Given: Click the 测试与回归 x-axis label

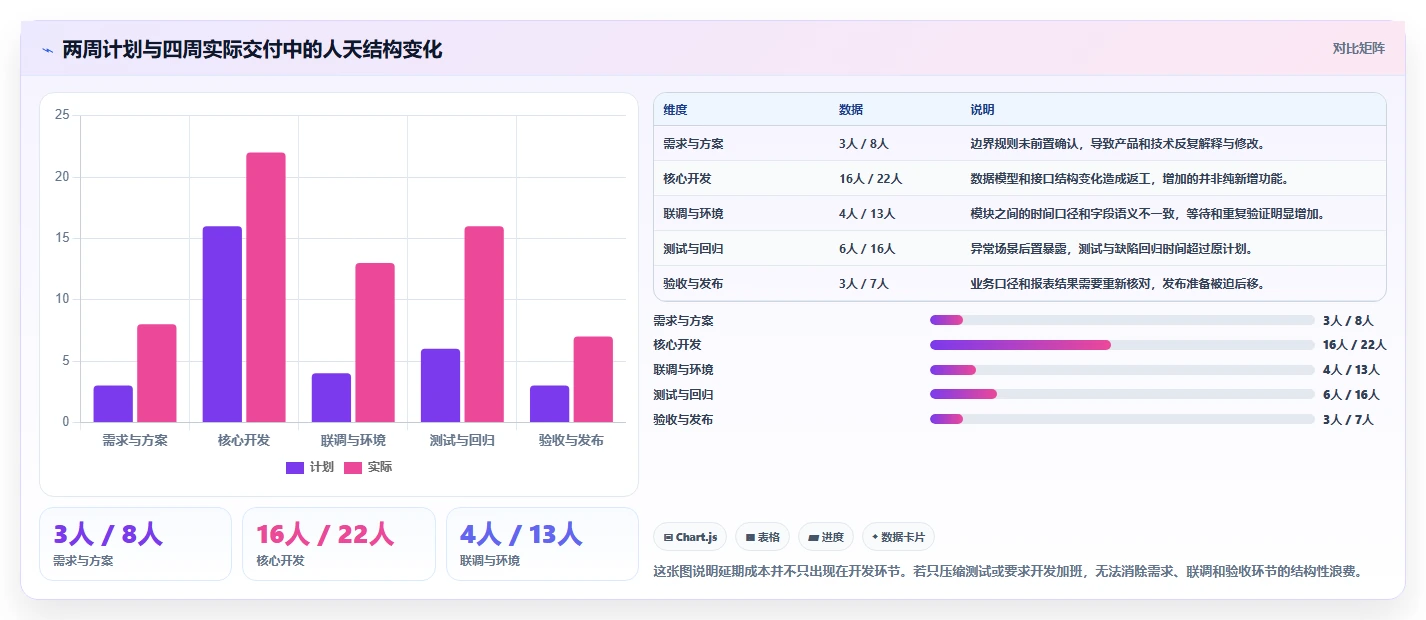Looking at the screenshot, I should (x=462, y=440).
